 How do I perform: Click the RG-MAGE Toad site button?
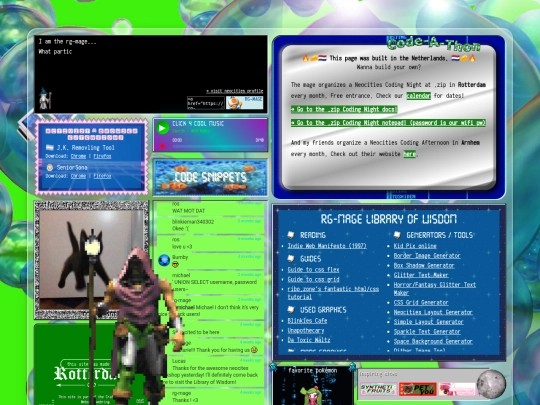(x=245, y=102)
